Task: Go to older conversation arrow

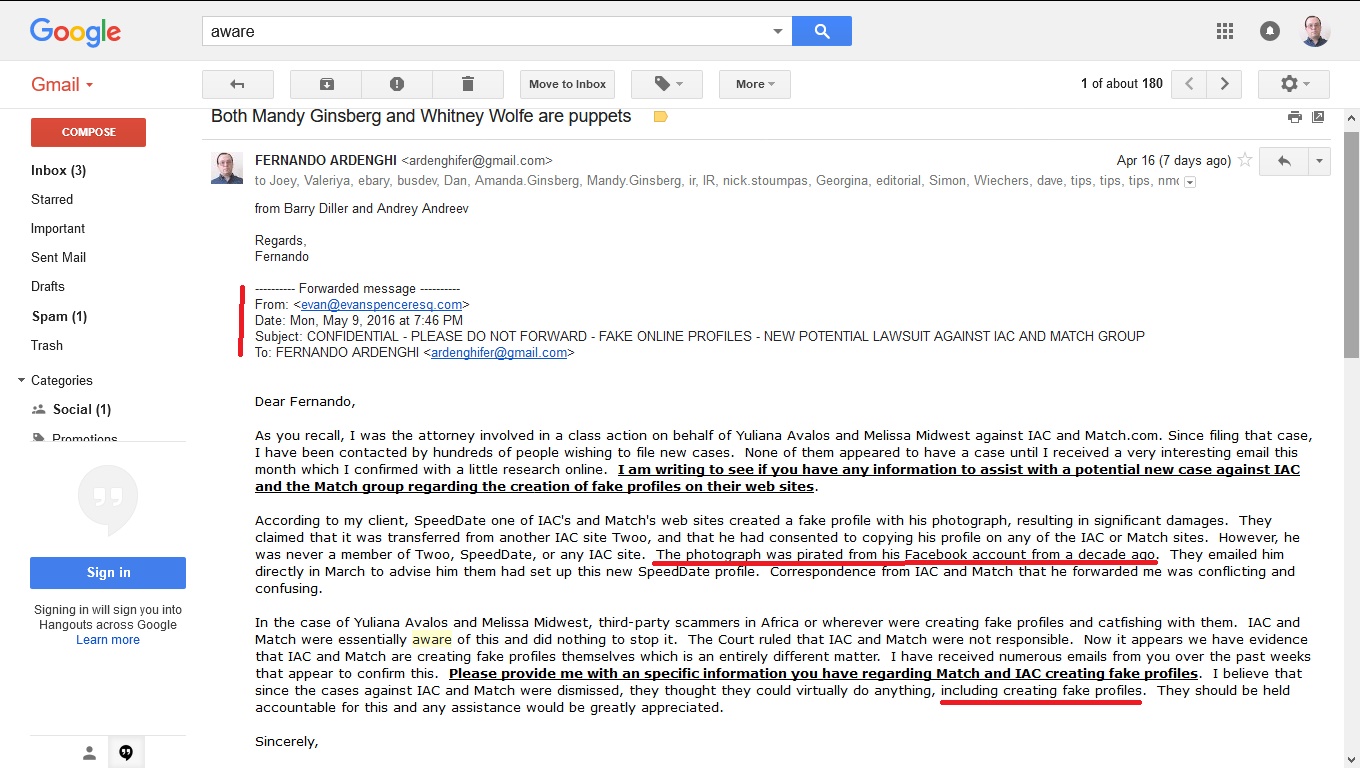Action: (x=1224, y=84)
